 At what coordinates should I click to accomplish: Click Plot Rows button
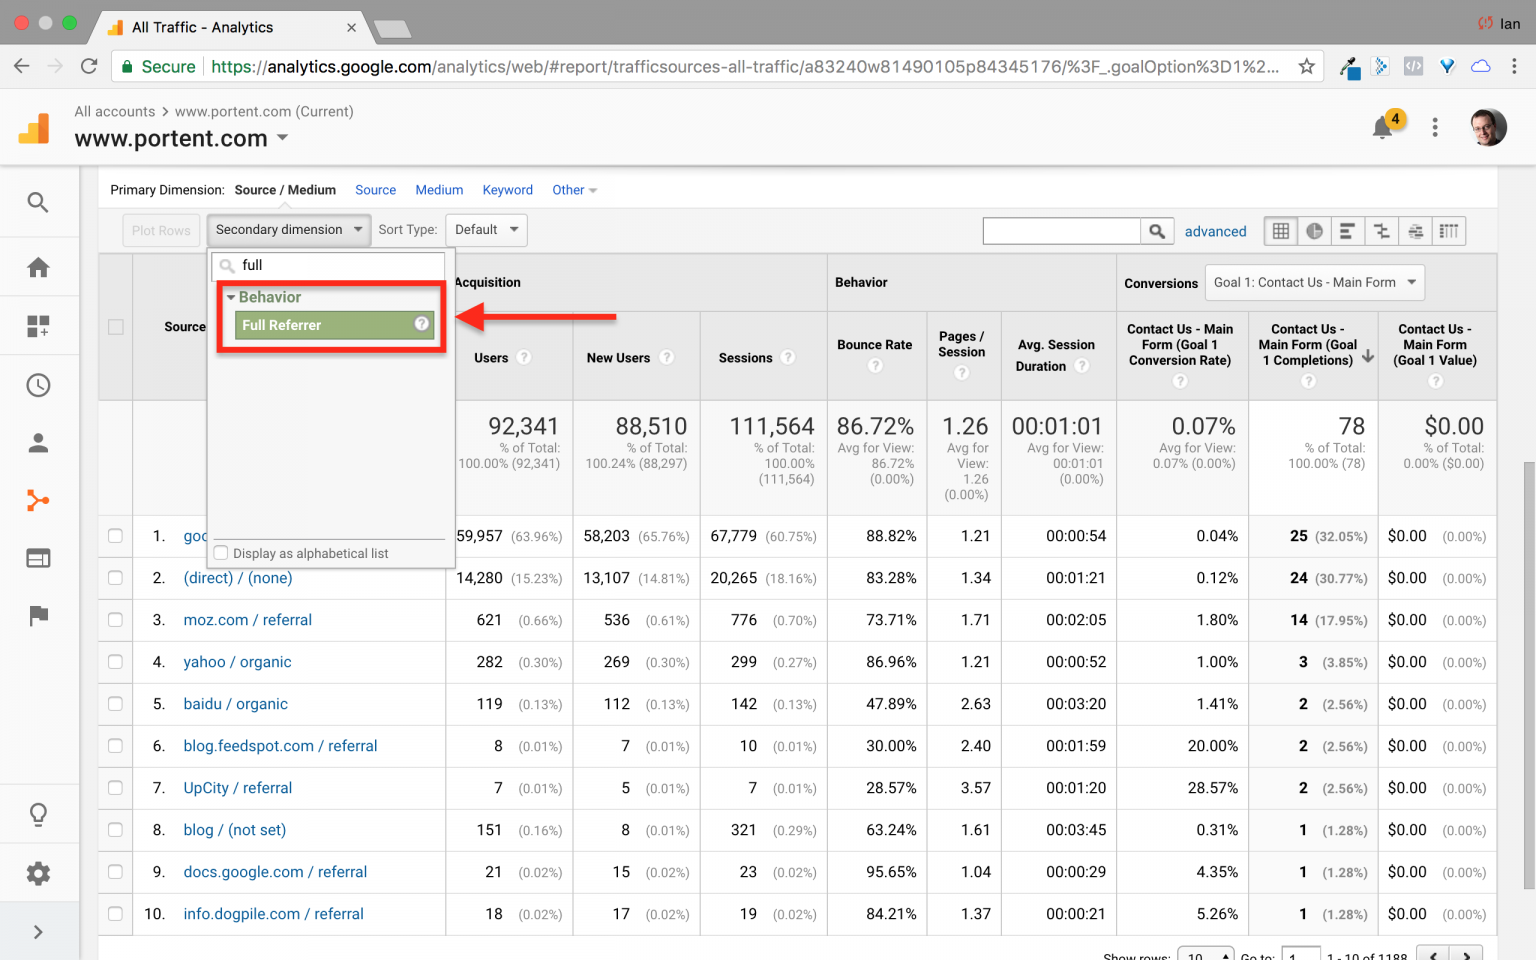pos(161,230)
